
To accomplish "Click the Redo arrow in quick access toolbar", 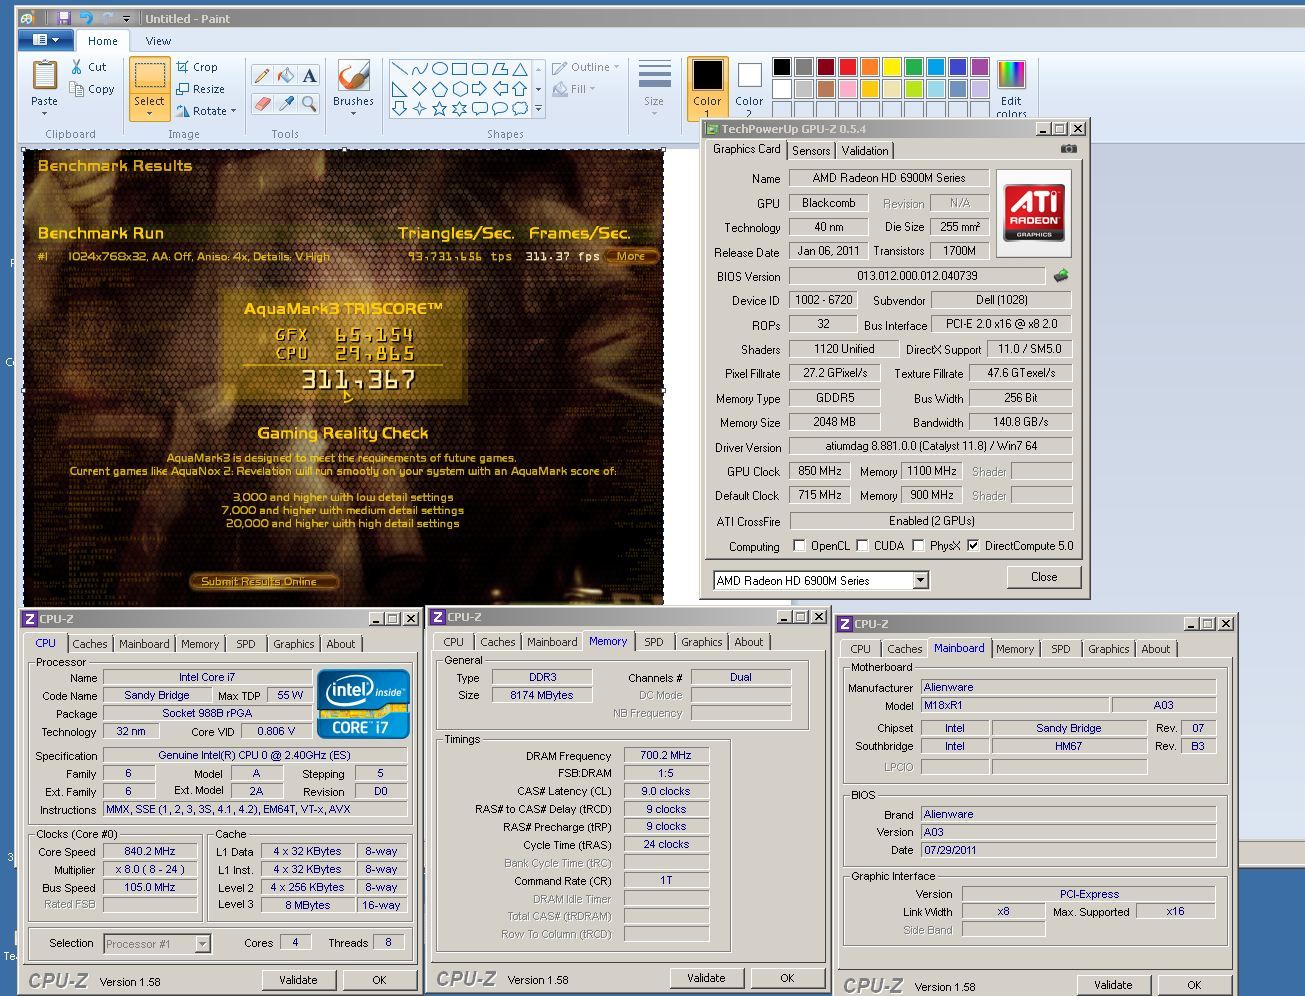I will 107,18.
